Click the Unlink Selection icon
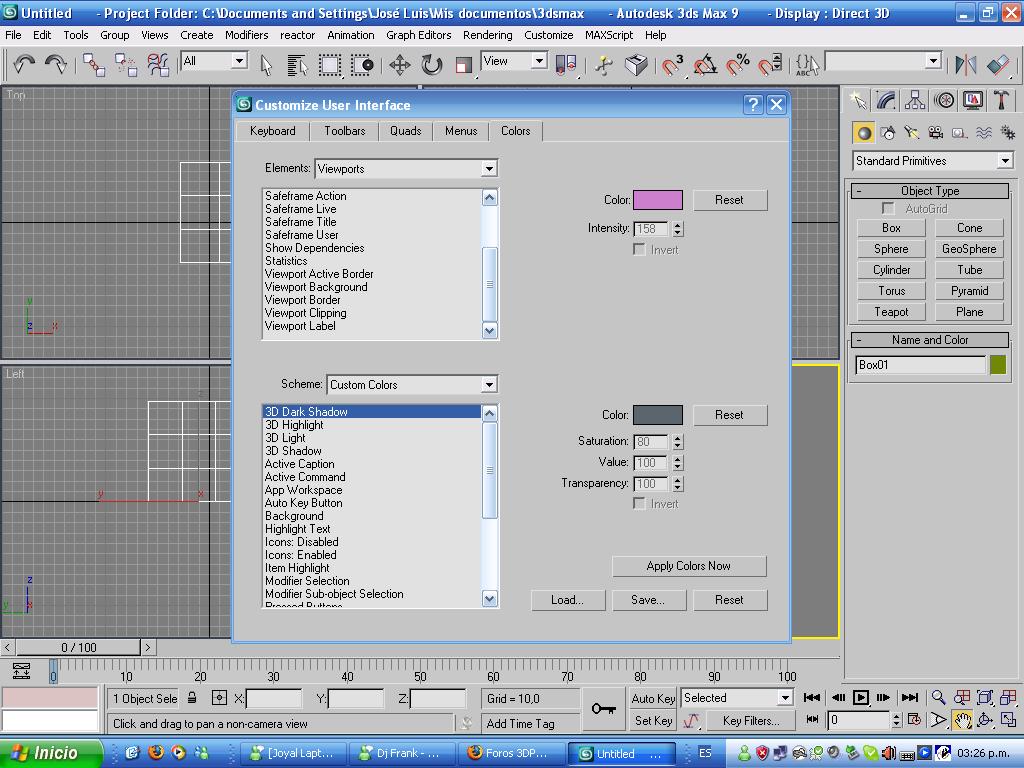 coord(125,65)
